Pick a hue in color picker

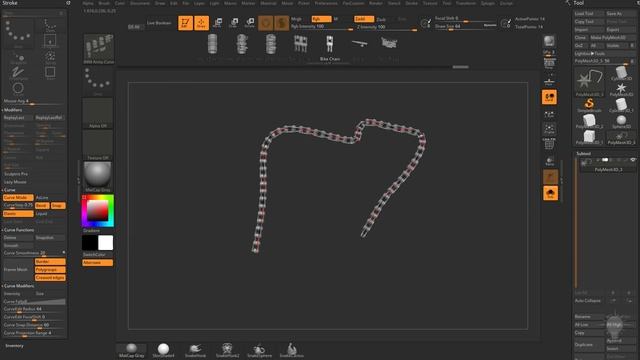pyautogui.click(x=98, y=211)
